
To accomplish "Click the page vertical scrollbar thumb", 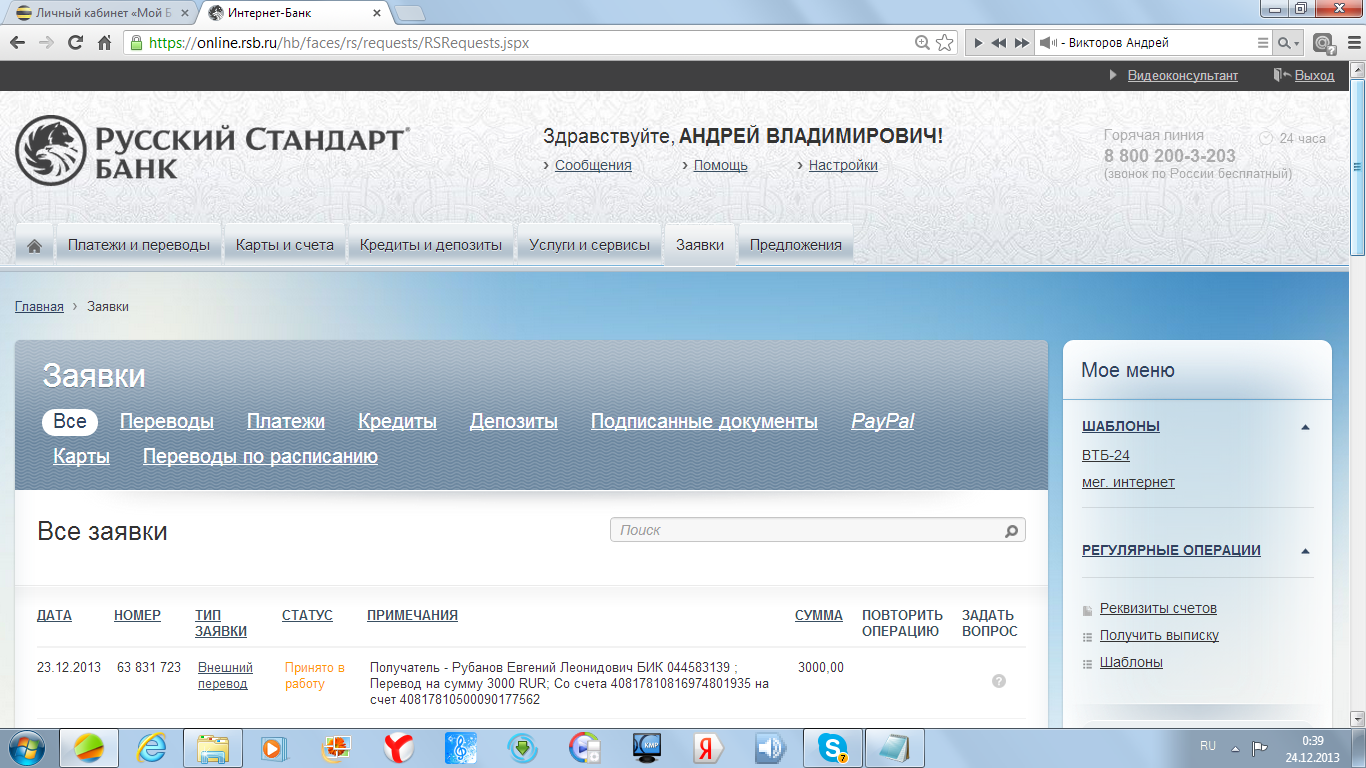I will [x=1358, y=165].
